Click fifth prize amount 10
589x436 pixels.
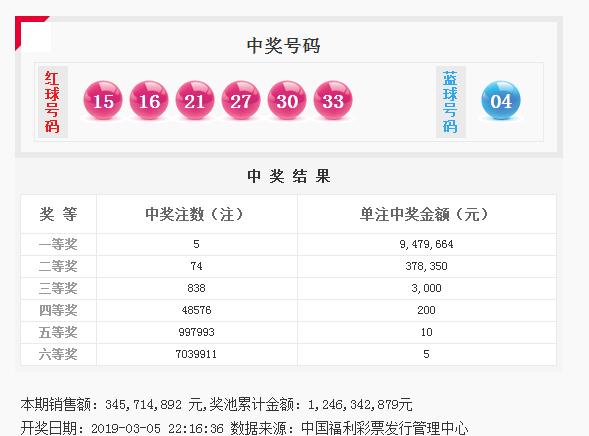click(426, 332)
